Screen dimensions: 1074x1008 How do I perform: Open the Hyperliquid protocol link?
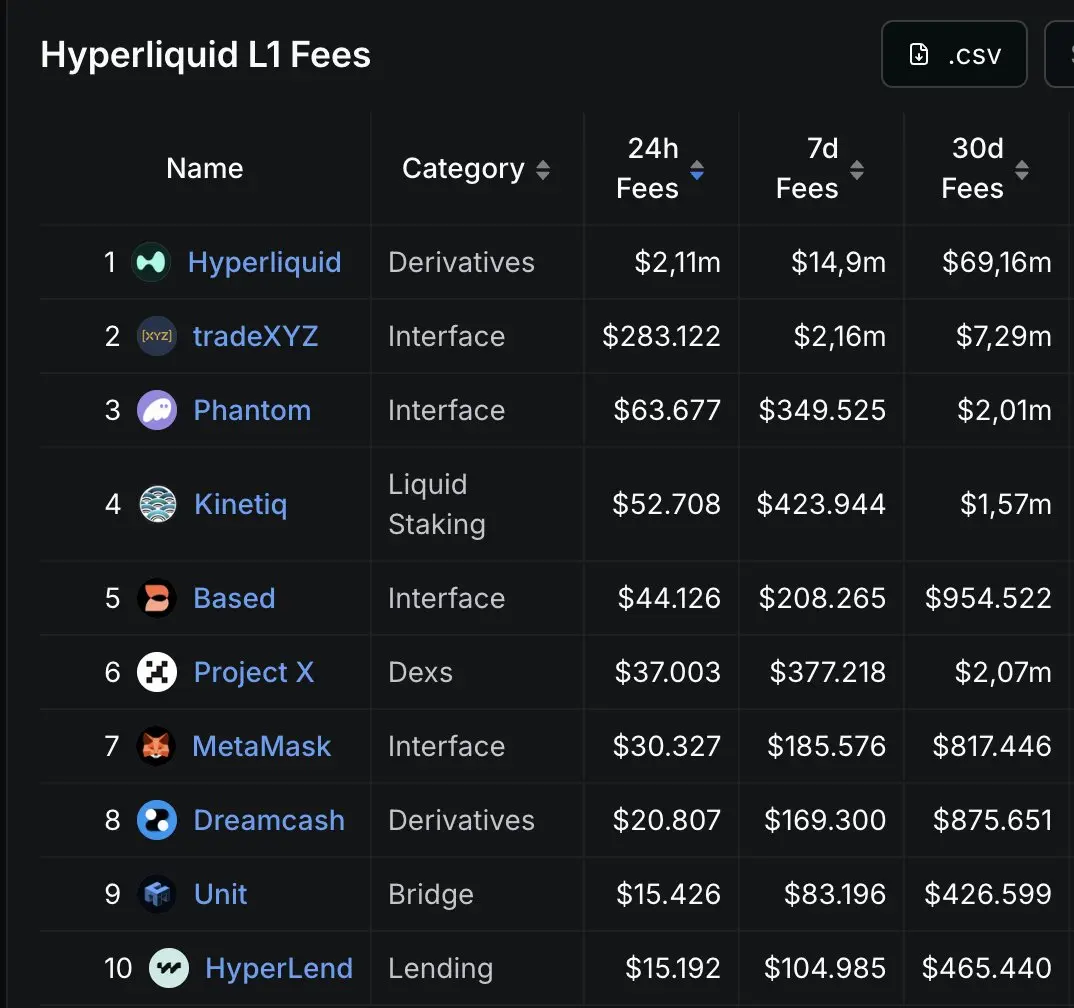pyautogui.click(x=265, y=262)
